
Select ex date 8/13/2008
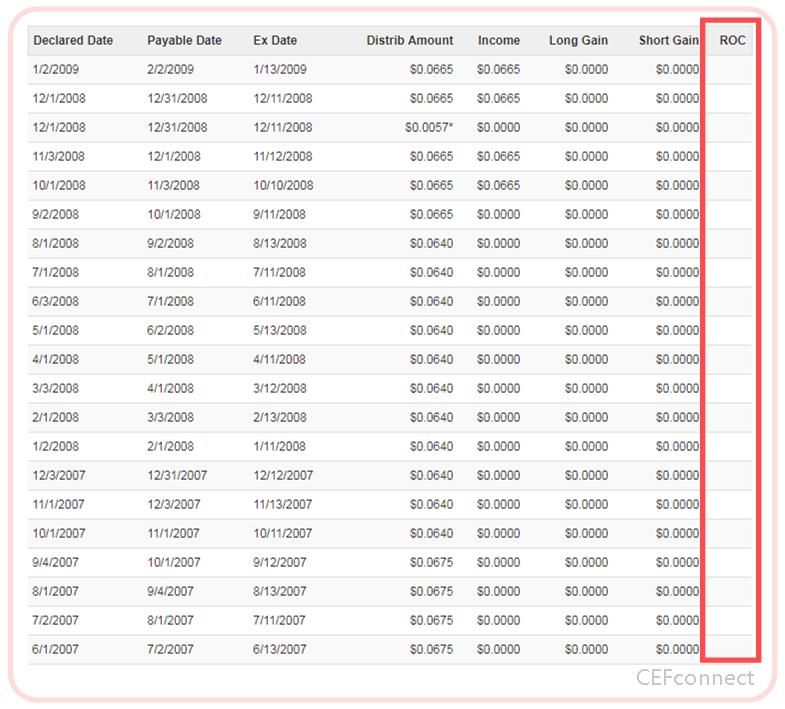pyautogui.click(x=279, y=244)
